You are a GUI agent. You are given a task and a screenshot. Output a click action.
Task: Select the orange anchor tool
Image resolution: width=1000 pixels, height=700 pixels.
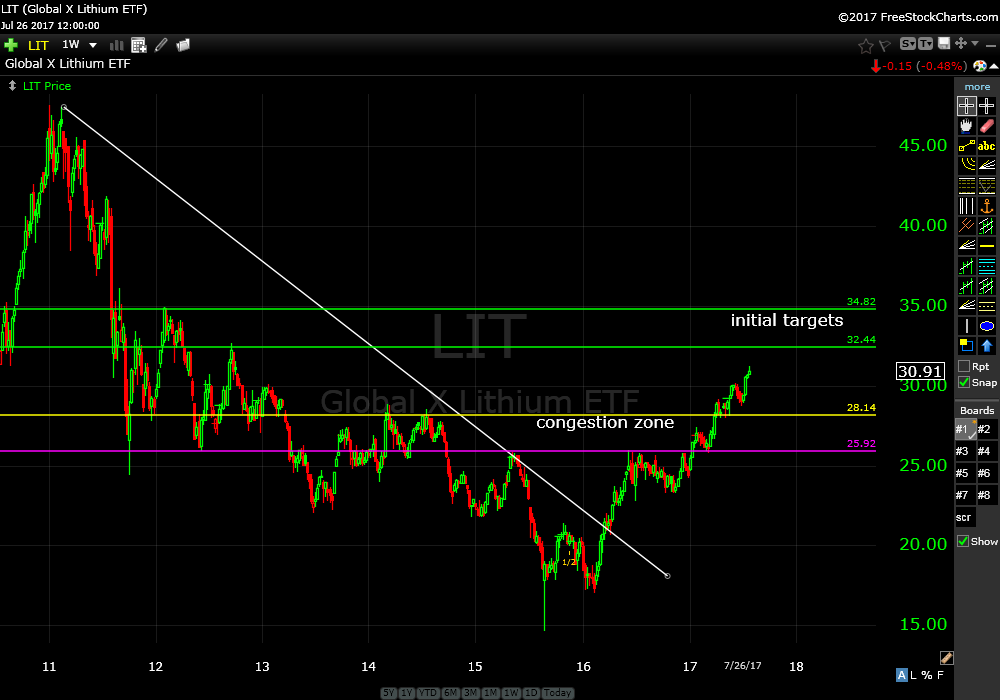(x=987, y=206)
